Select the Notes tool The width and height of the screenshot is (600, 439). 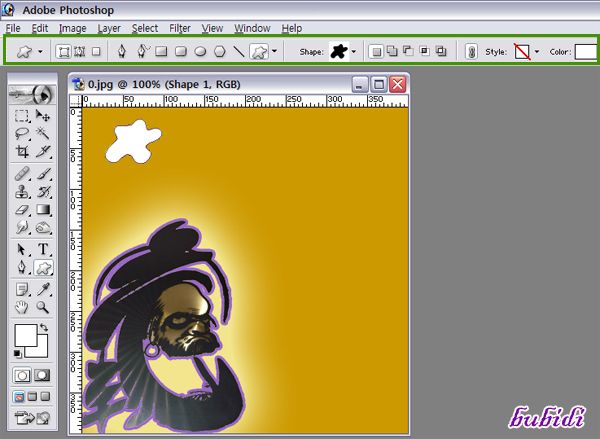coord(21,289)
